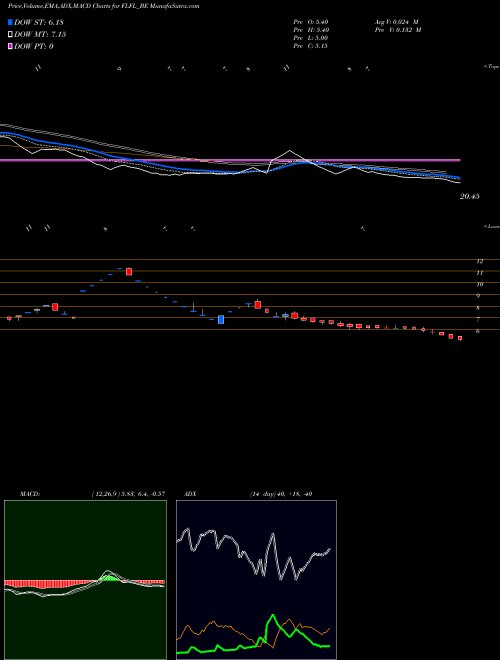Viewport: 500px width, 660px height.
Task: Click the 20.45 value beside EMA lines
Action: click(x=470, y=196)
